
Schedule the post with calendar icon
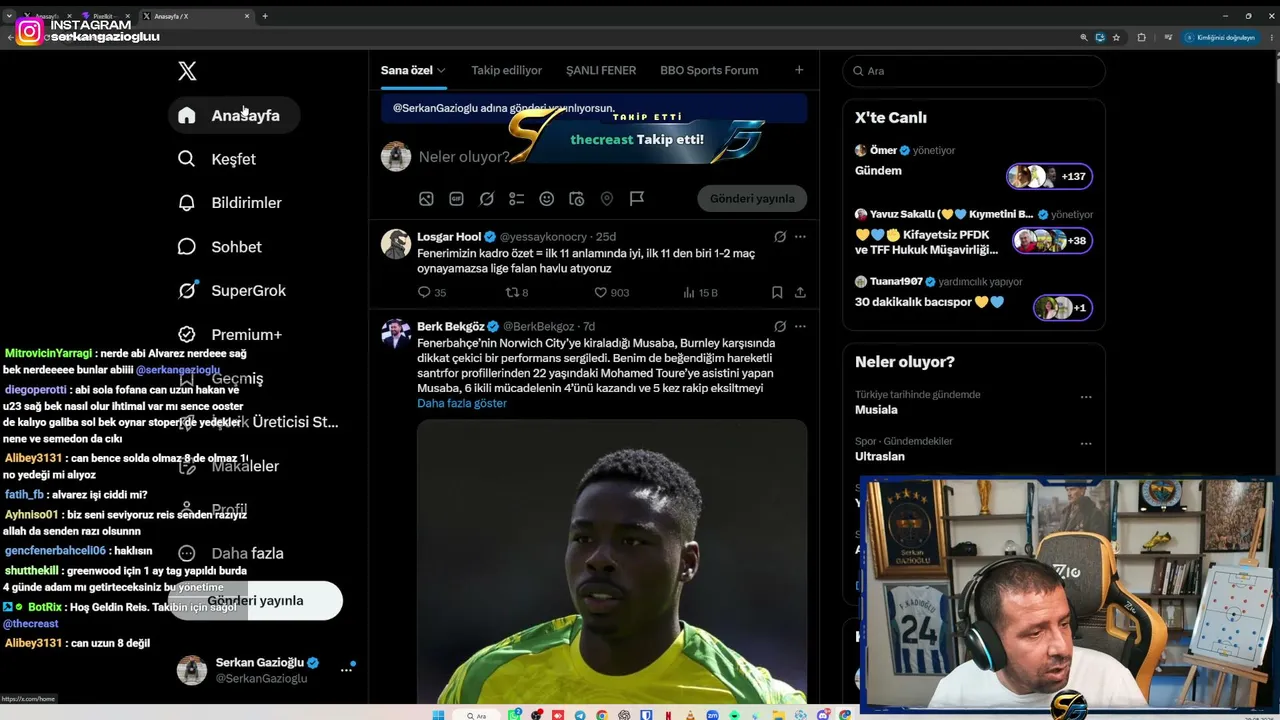[x=576, y=199]
